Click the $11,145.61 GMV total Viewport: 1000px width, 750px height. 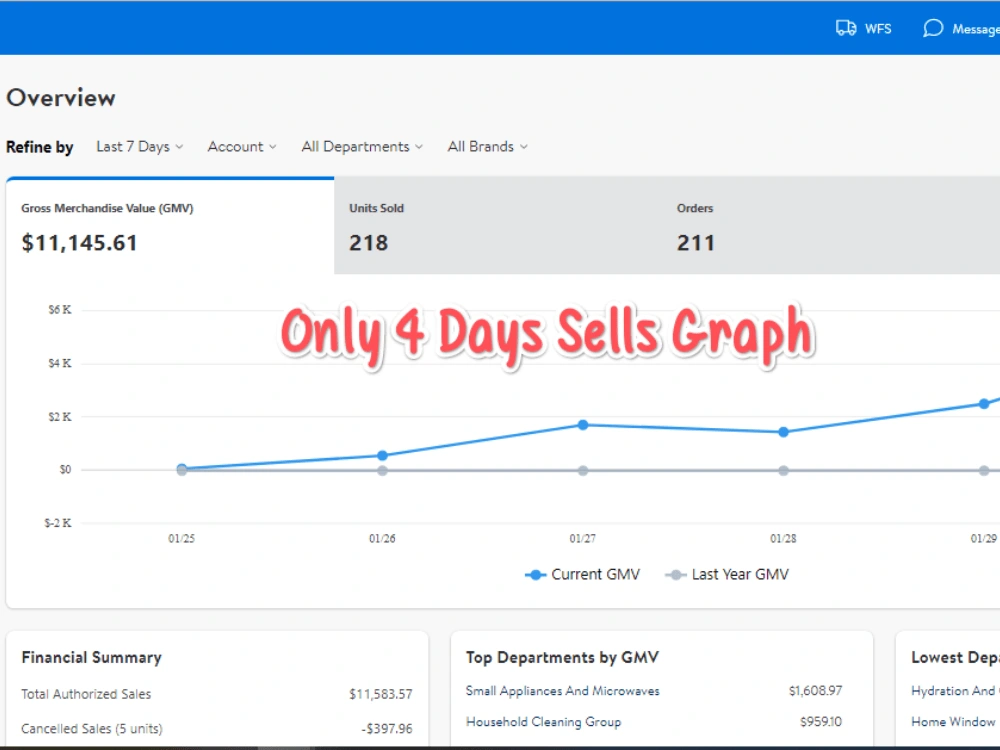tap(79, 243)
